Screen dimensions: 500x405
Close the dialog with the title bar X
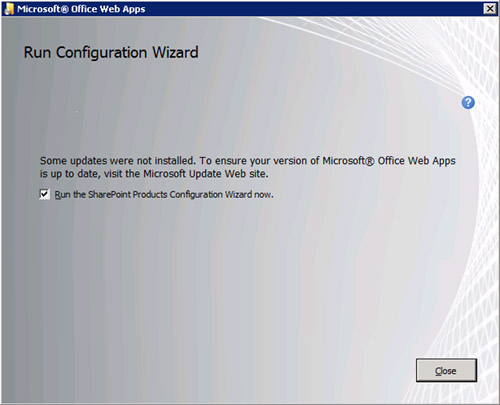click(489, 9)
